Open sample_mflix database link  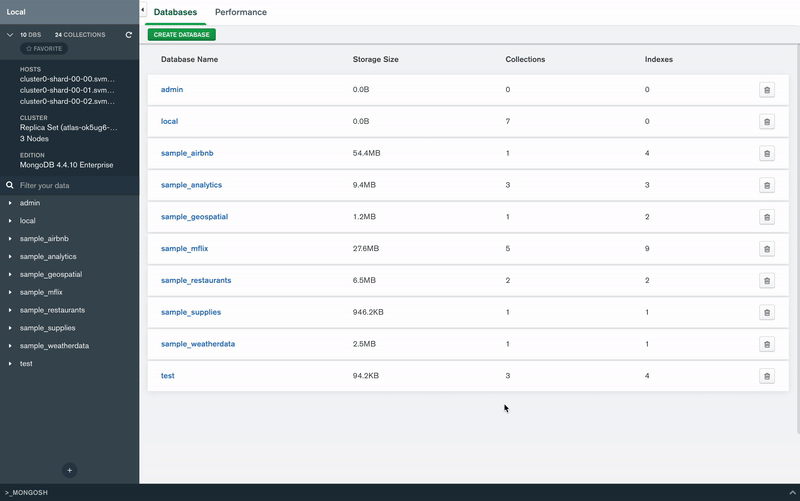tap(185, 248)
